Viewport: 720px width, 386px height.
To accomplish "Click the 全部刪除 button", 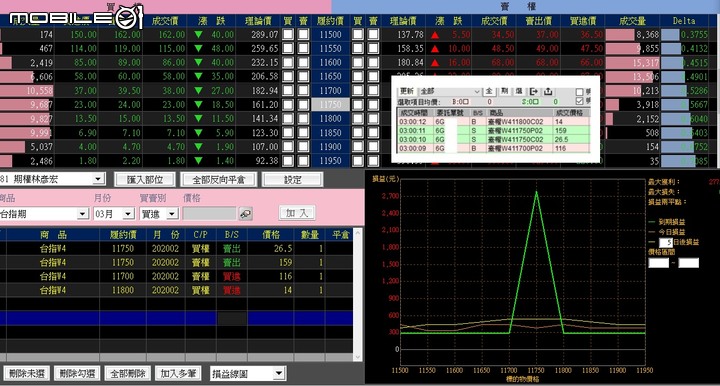I will pyautogui.click(x=128, y=374).
